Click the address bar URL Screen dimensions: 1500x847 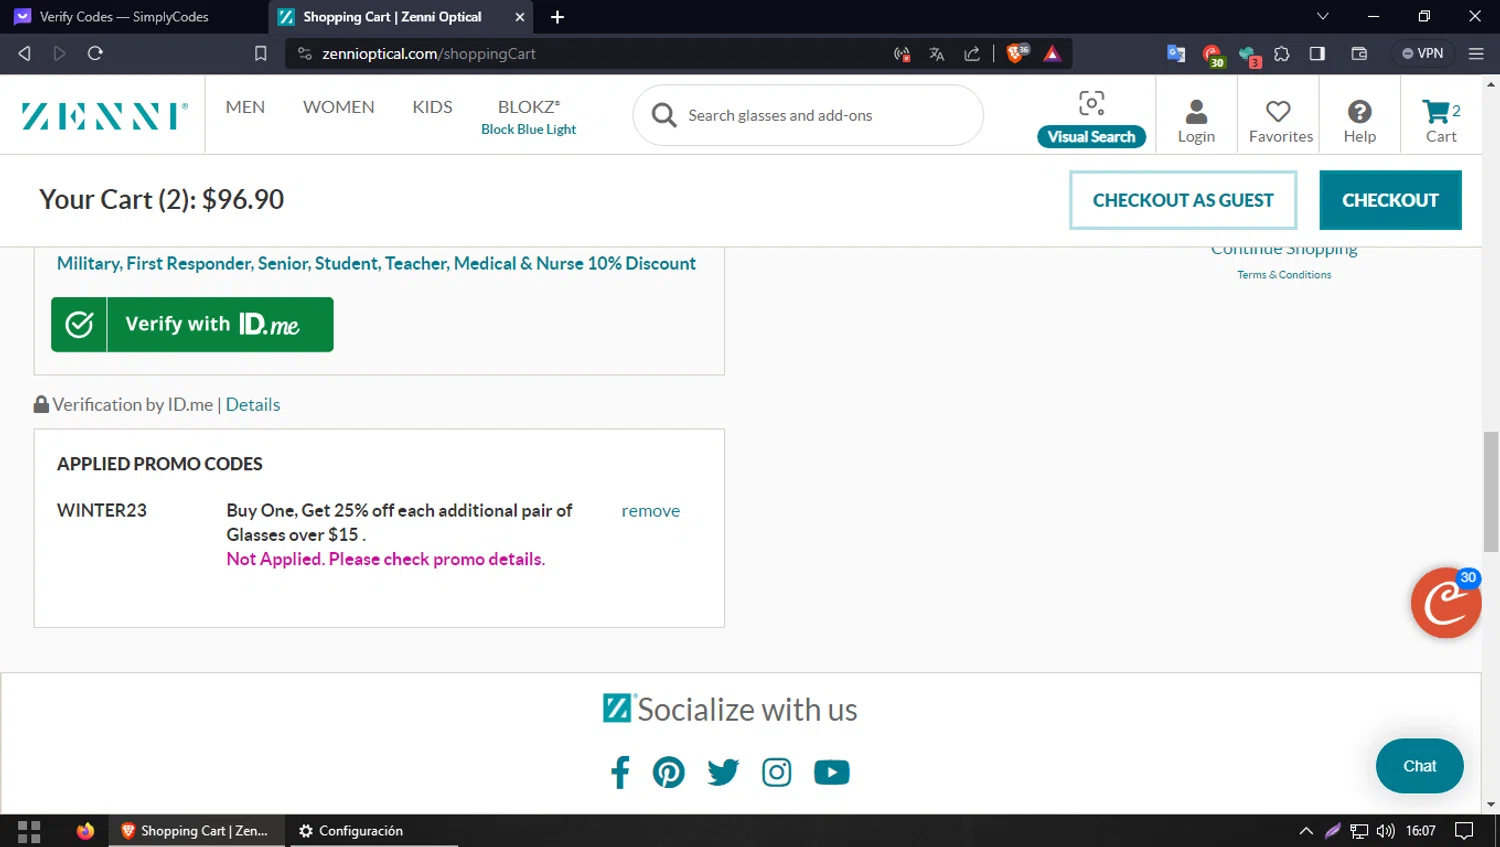click(x=429, y=54)
